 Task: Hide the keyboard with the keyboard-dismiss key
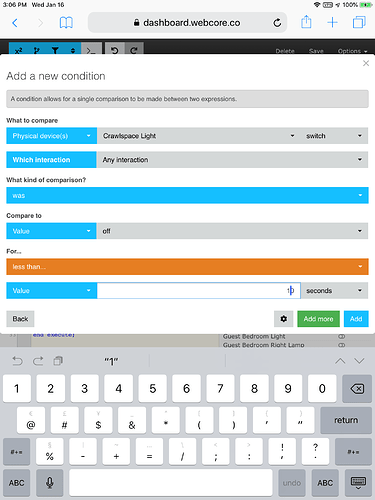click(358, 483)
